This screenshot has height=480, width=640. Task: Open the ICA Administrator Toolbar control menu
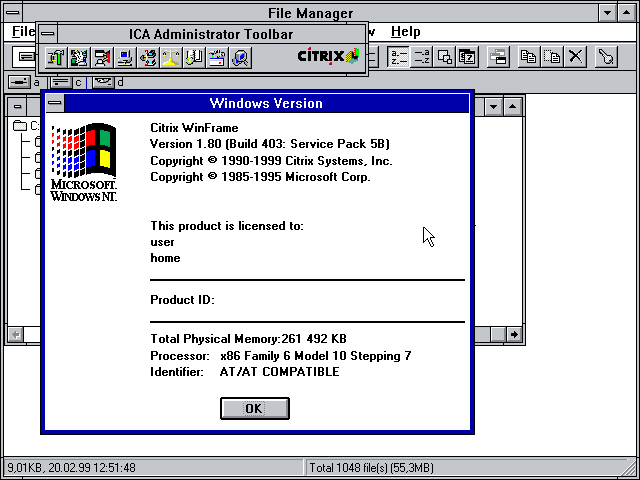click(48, 34)
